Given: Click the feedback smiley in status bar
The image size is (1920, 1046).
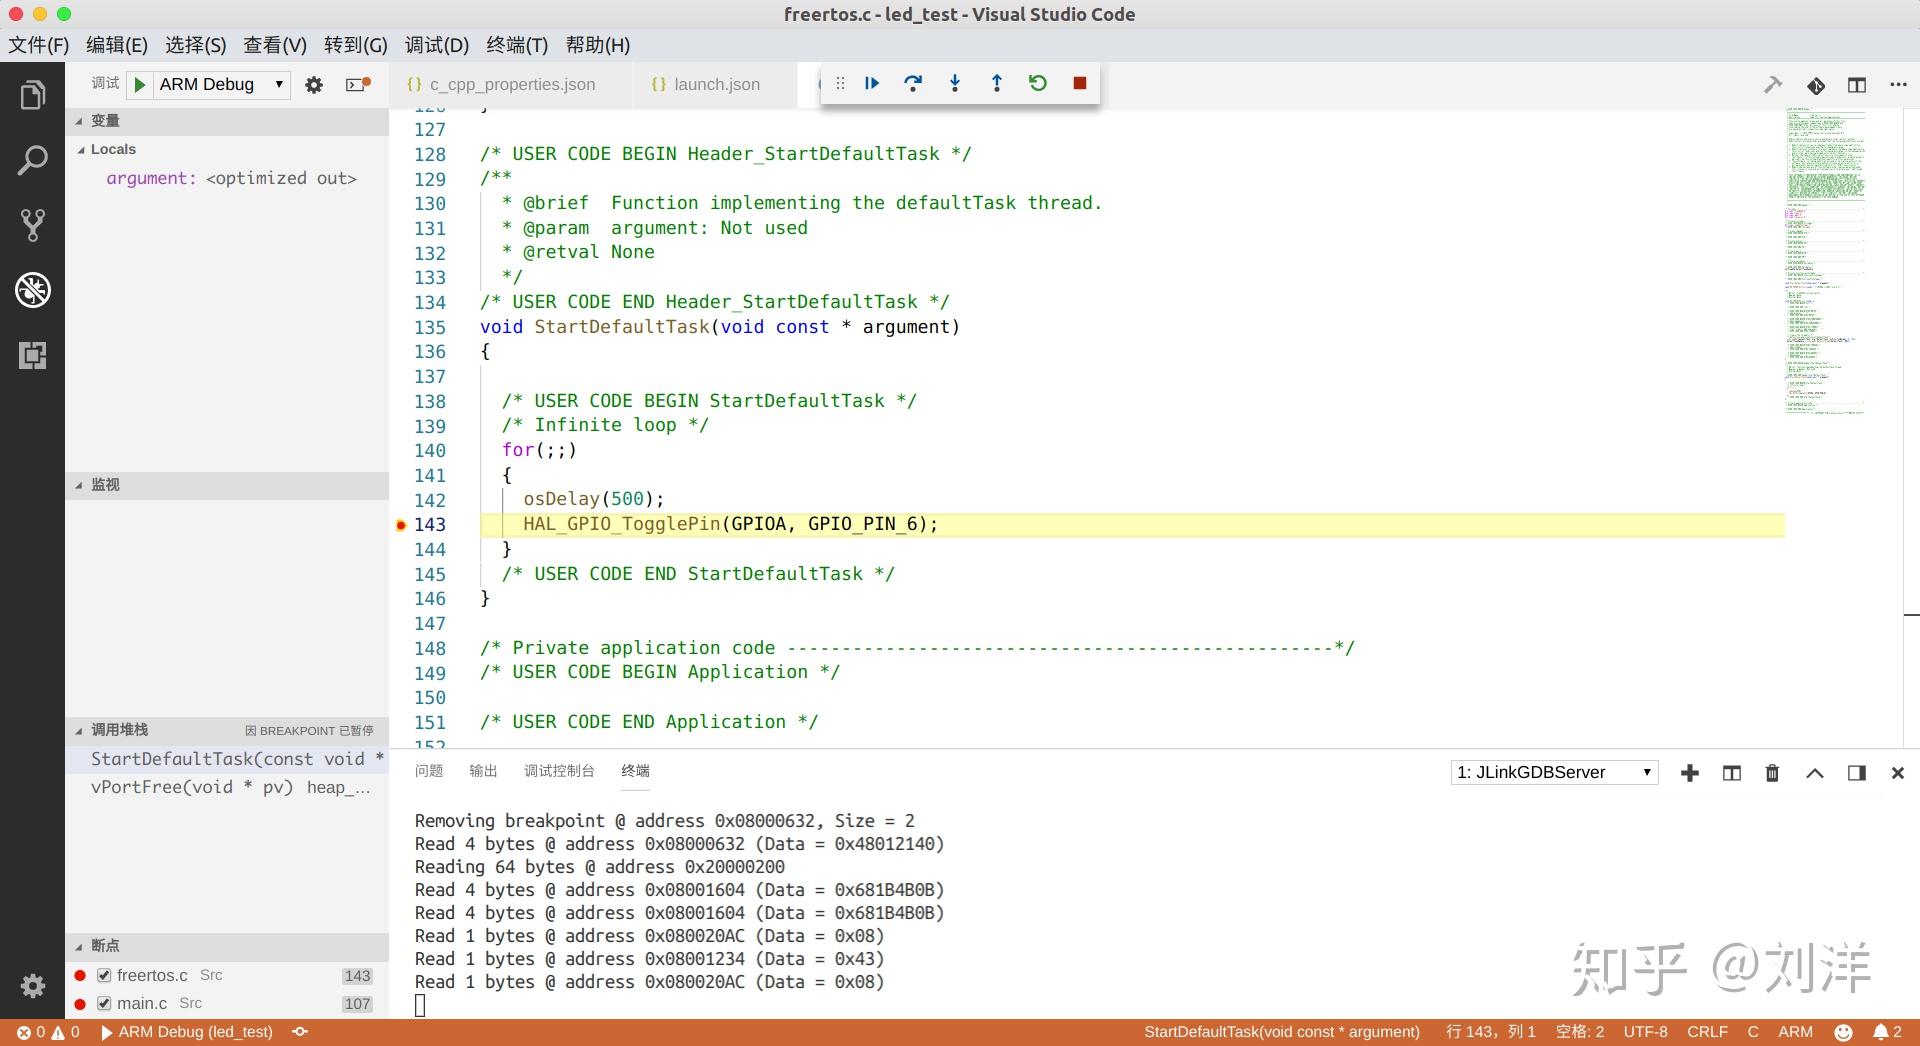Looking at the screenshot, I should [x=1844, y=1032].
